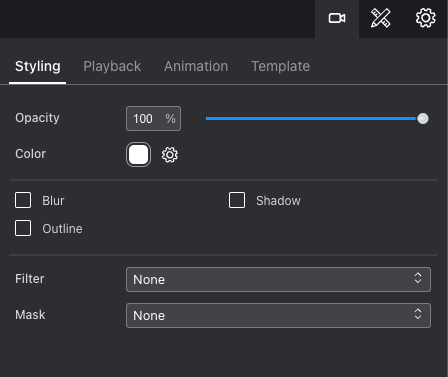Click the Filter dropdown arrows
The height and width of the screenshot is (377, 448).
pyautogui.click(x=418, y=278)
